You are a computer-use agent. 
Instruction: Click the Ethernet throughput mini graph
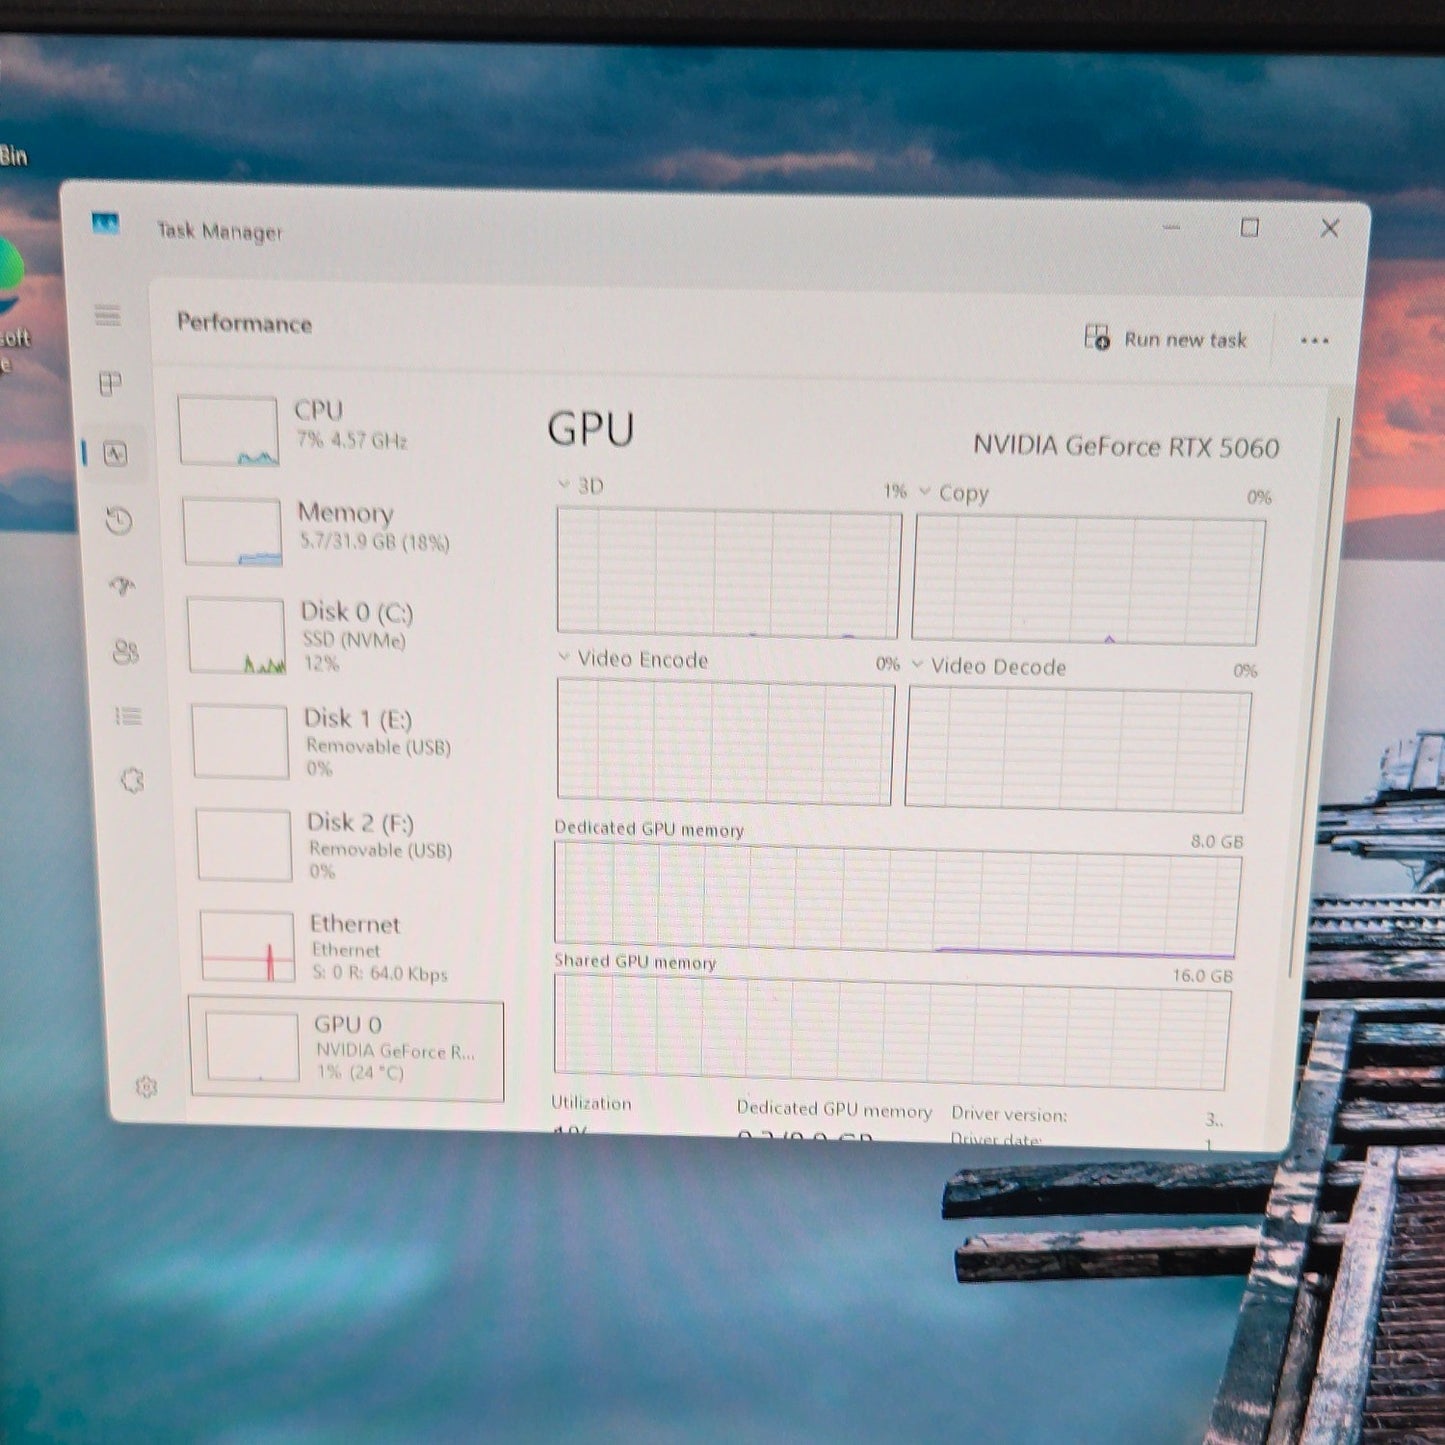[247, 946]
